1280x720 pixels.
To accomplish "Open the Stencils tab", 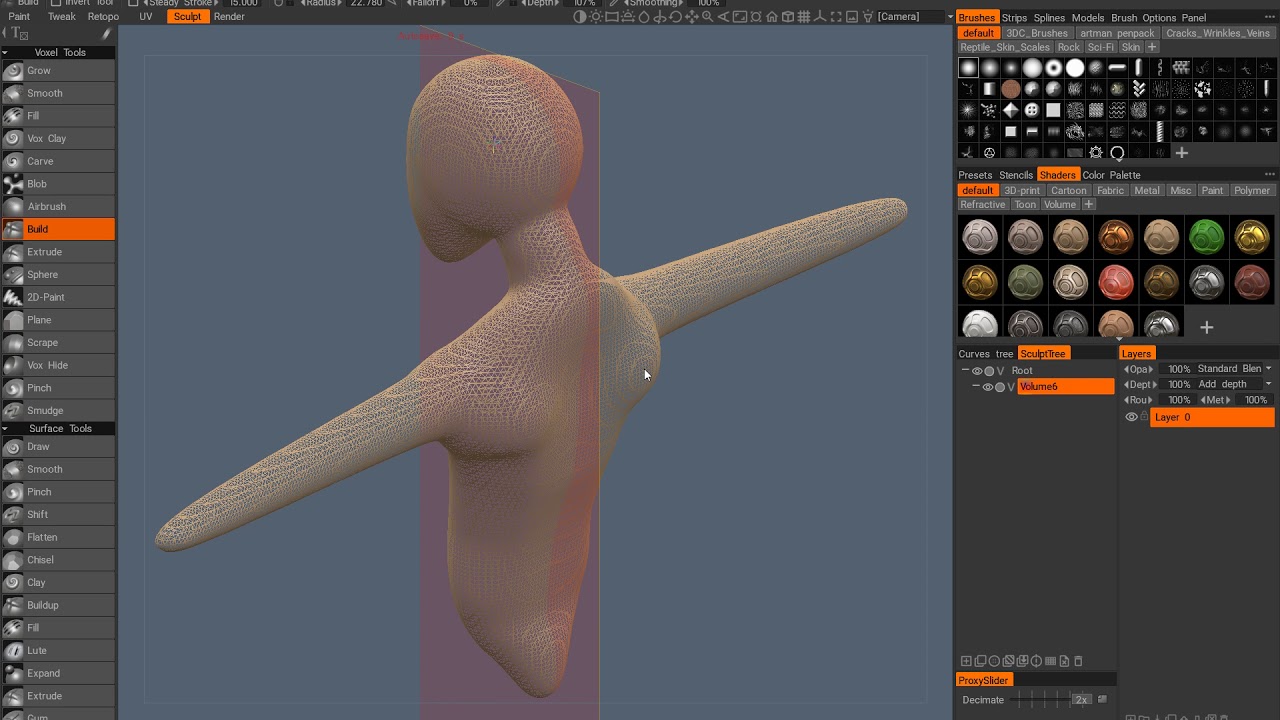I will 1016,175.
